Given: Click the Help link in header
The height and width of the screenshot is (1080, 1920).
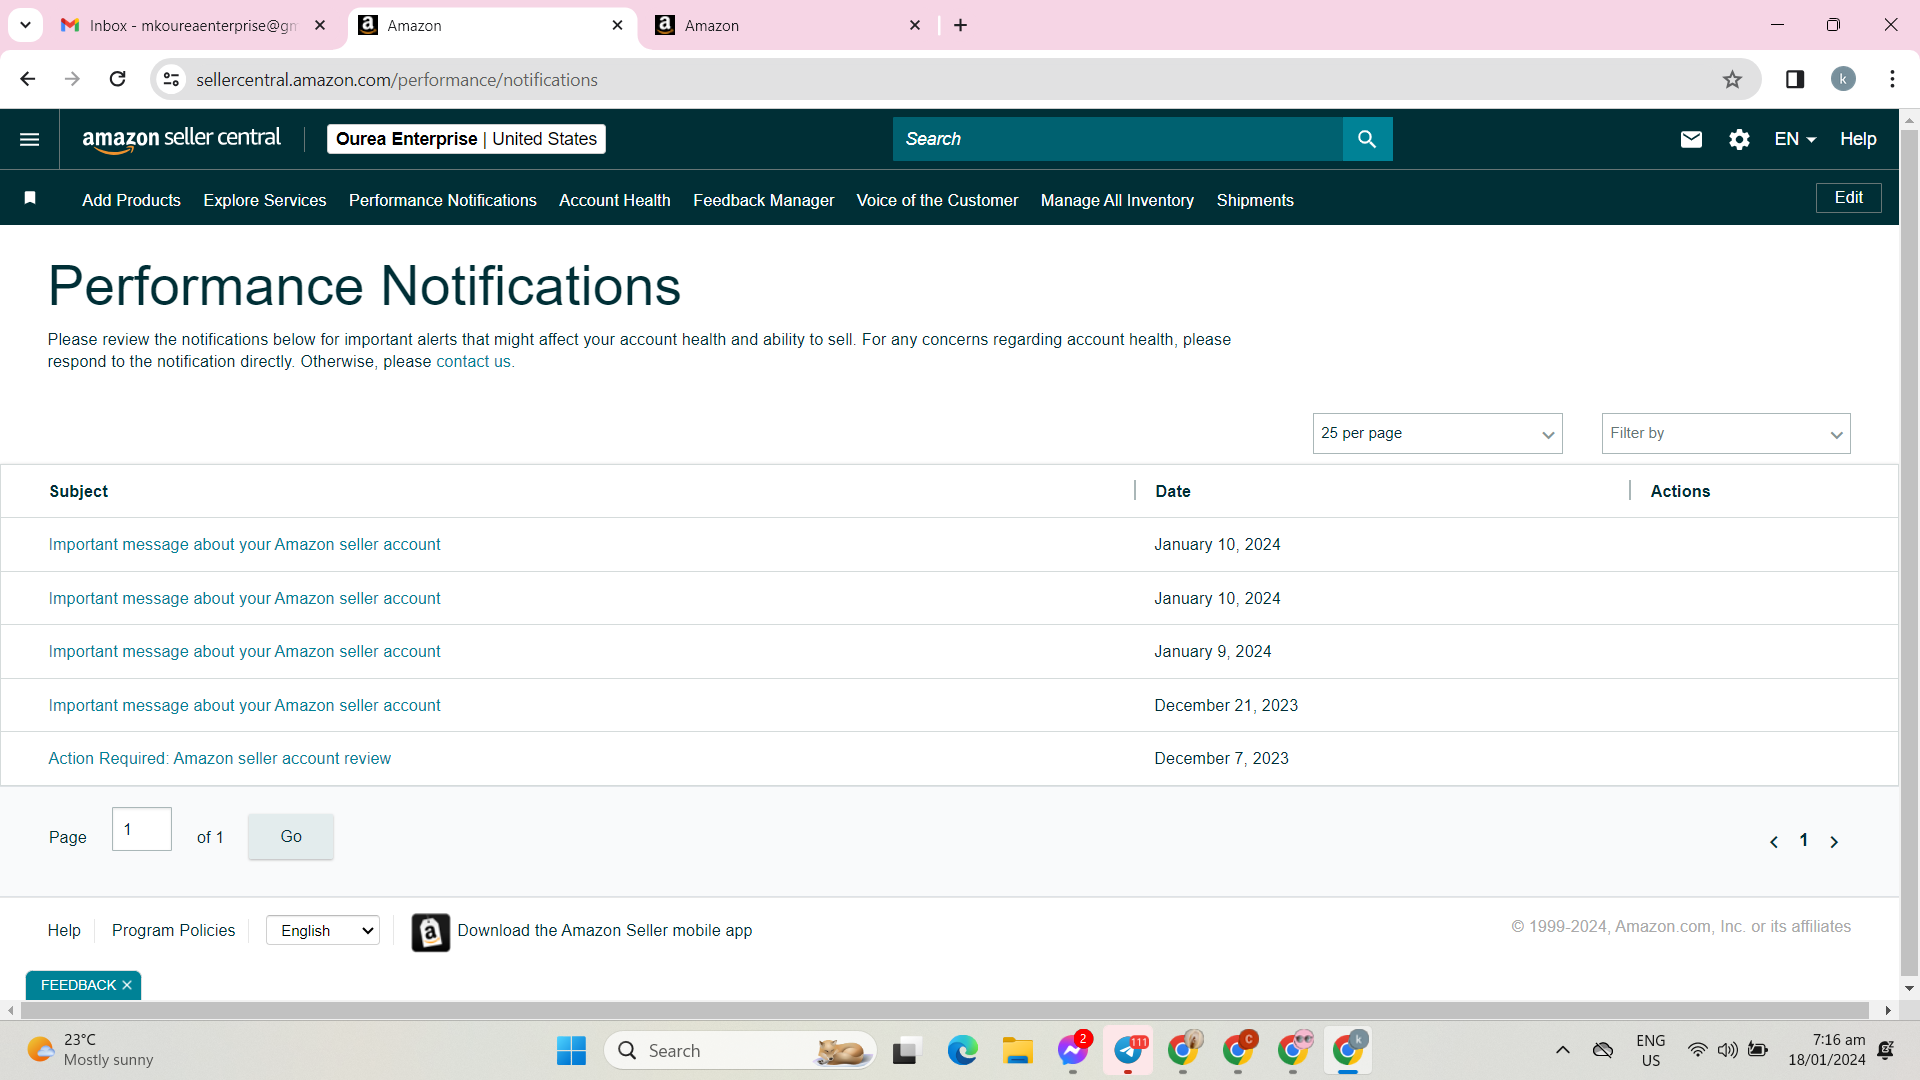Looking at the screenshot, I should (x=1858, y=140).
